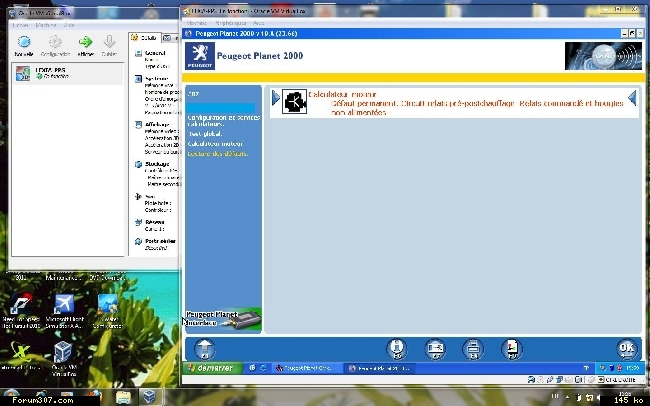Click the VirtualBox icon in host taskbar
This screenshot has width=650, height=406.
pyautogui.click(x=149, y=397)
